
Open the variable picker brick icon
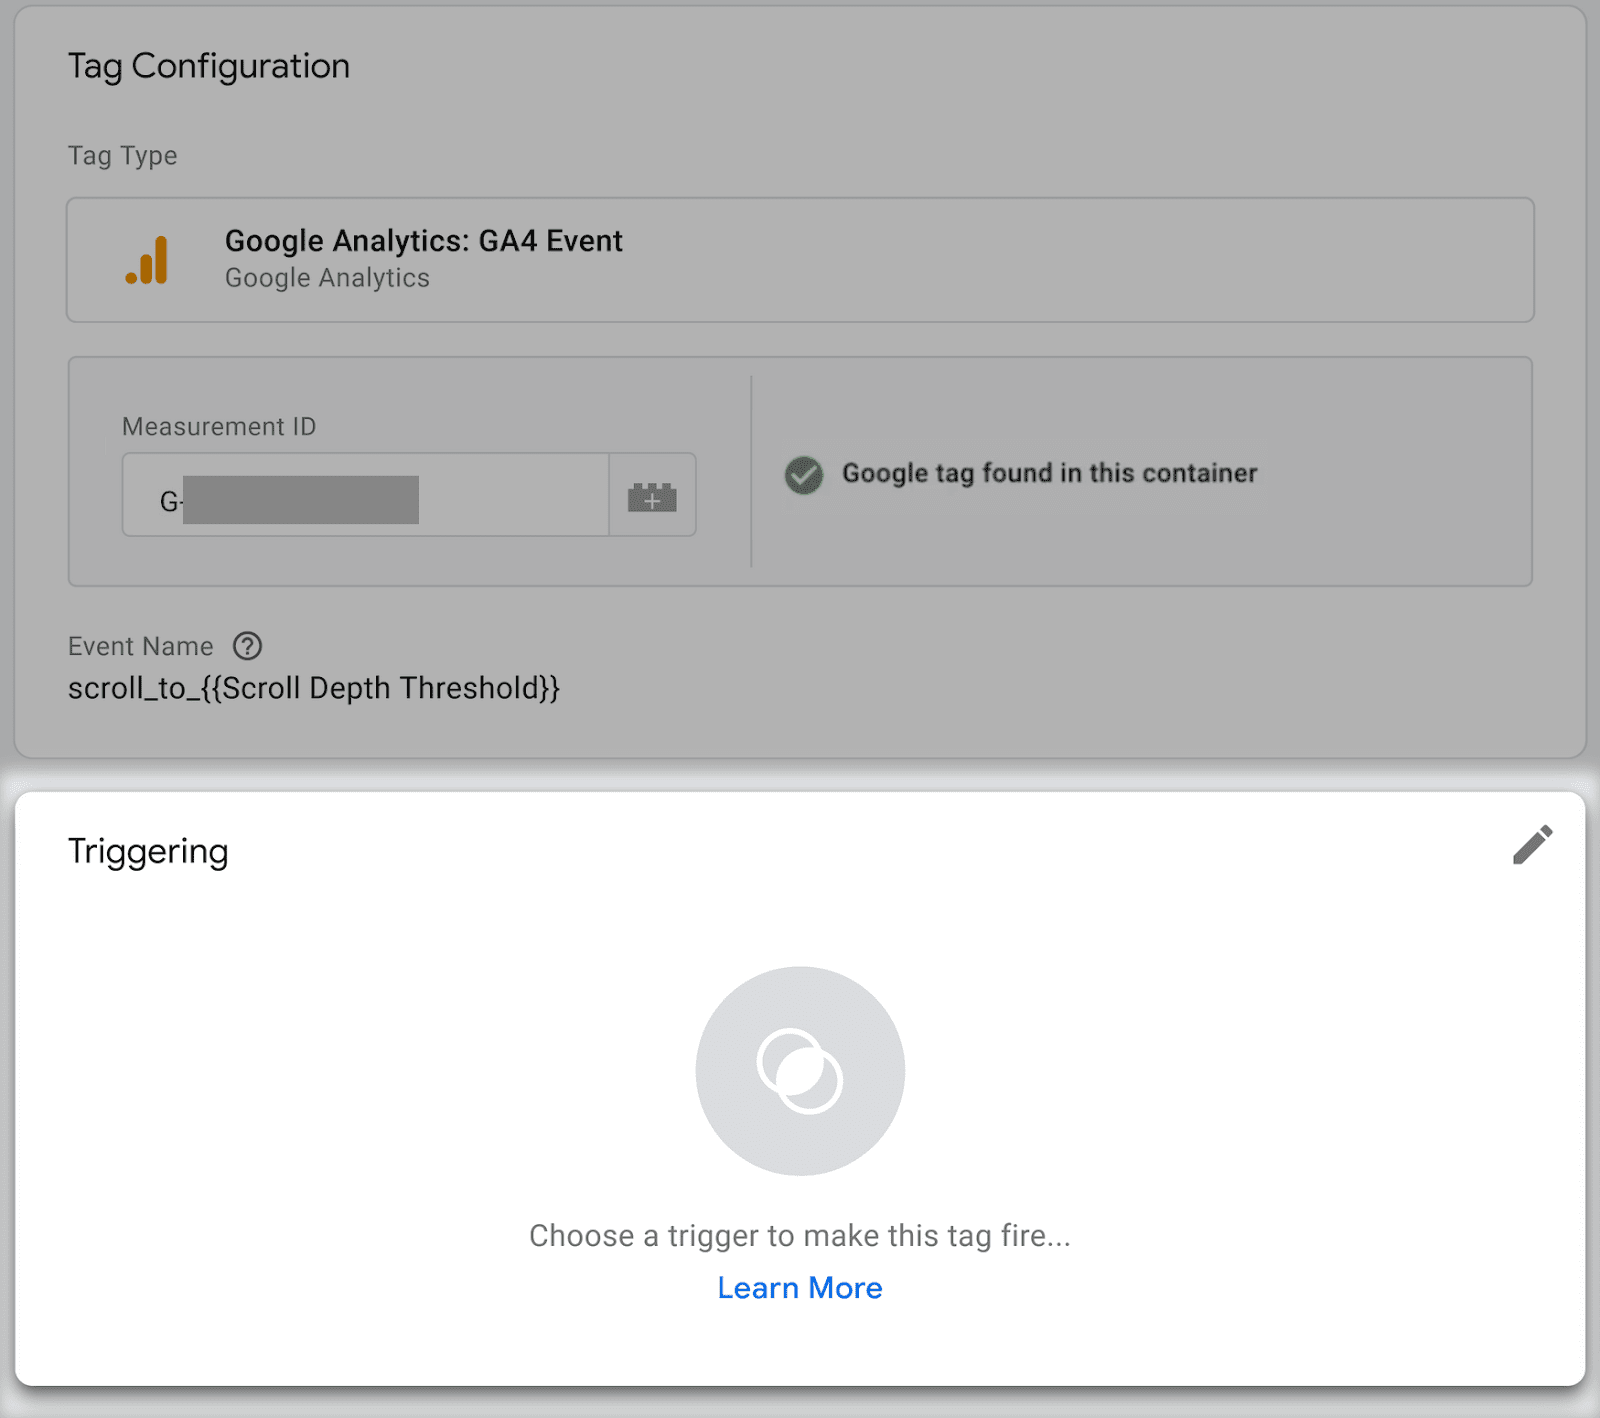(x=651, y=495)
